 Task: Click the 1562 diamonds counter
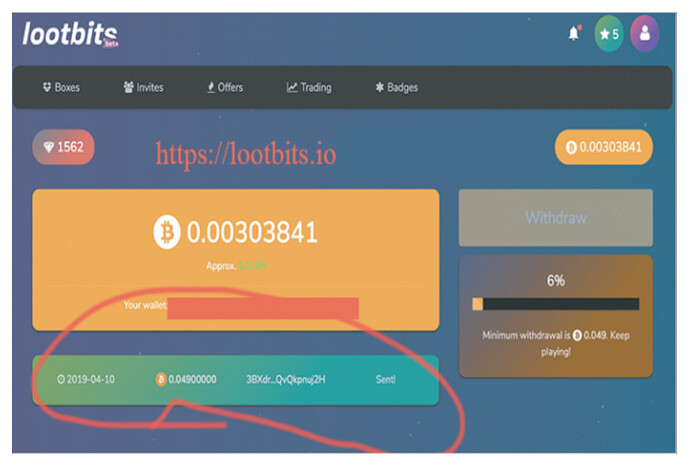point(63,147)
